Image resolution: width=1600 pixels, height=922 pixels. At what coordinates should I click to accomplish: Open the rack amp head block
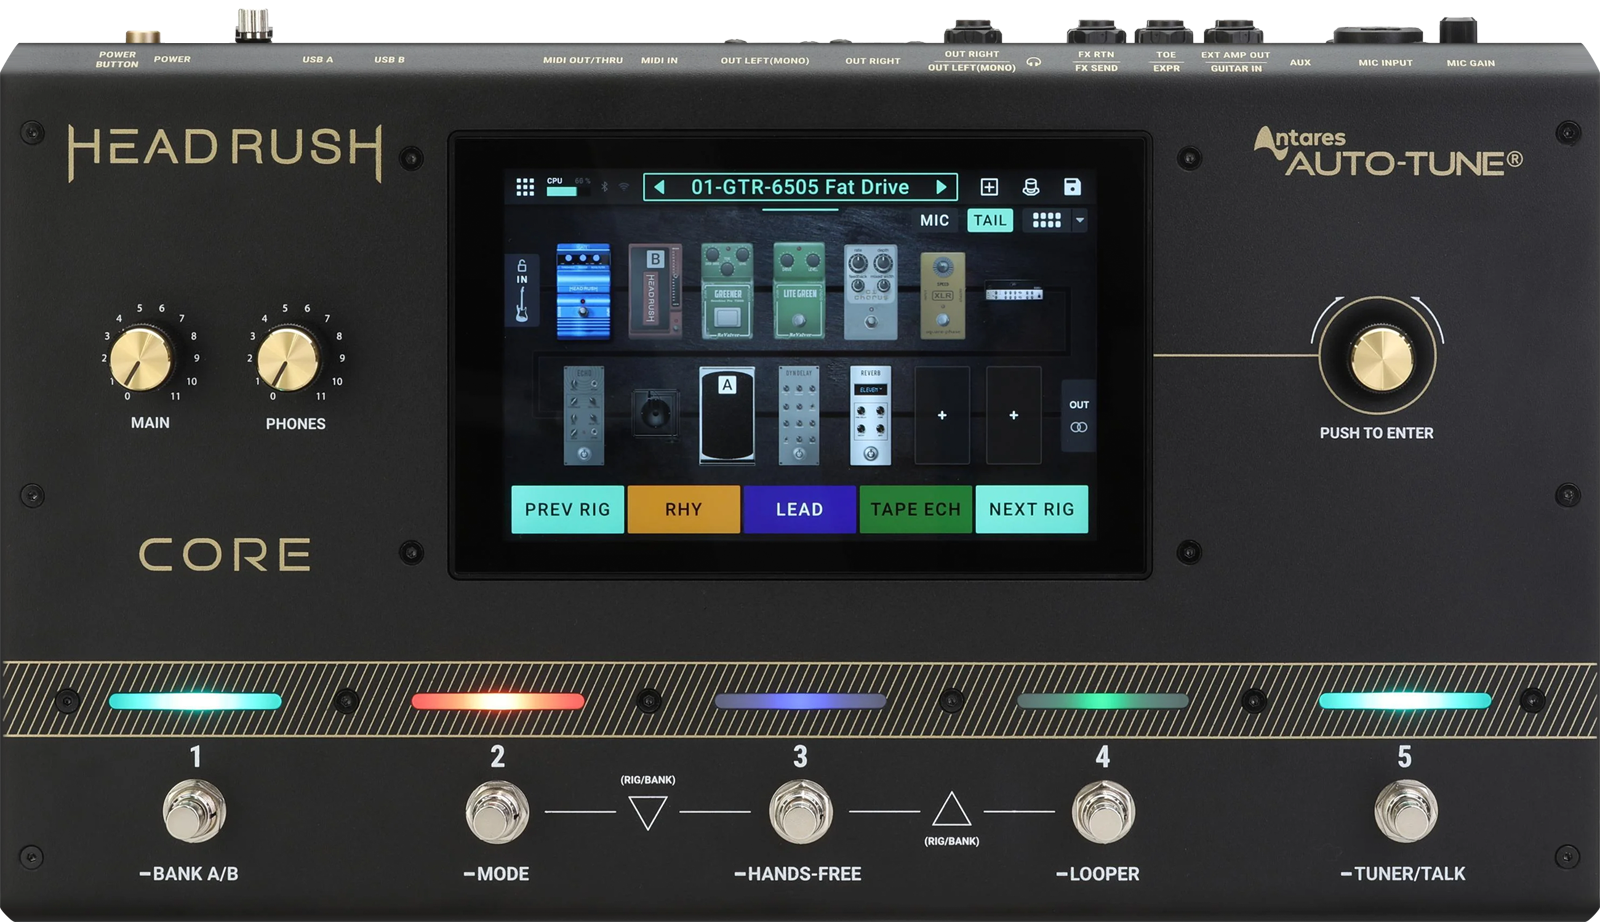click(x=1014, y=293)
